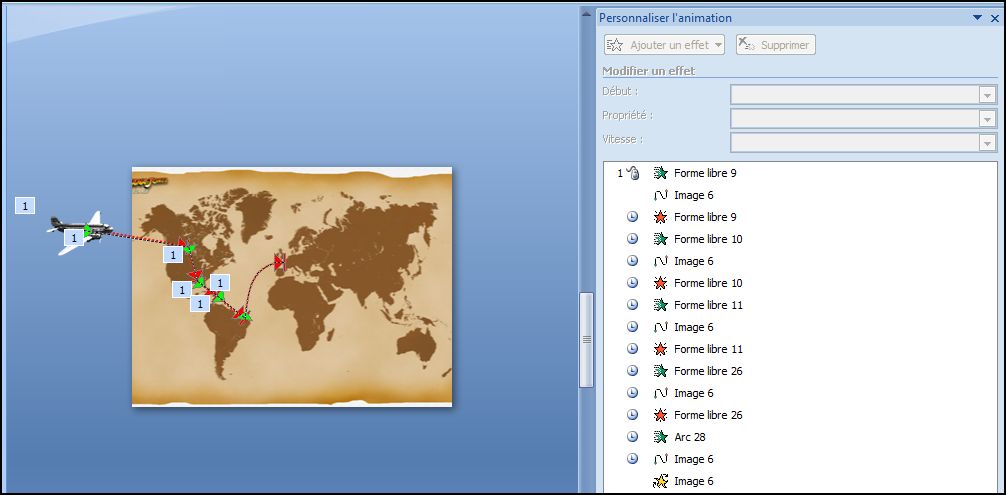Select green entrance star of Forme libre 10
This screenshot has width=1006, height=495.
coord(660,239)
